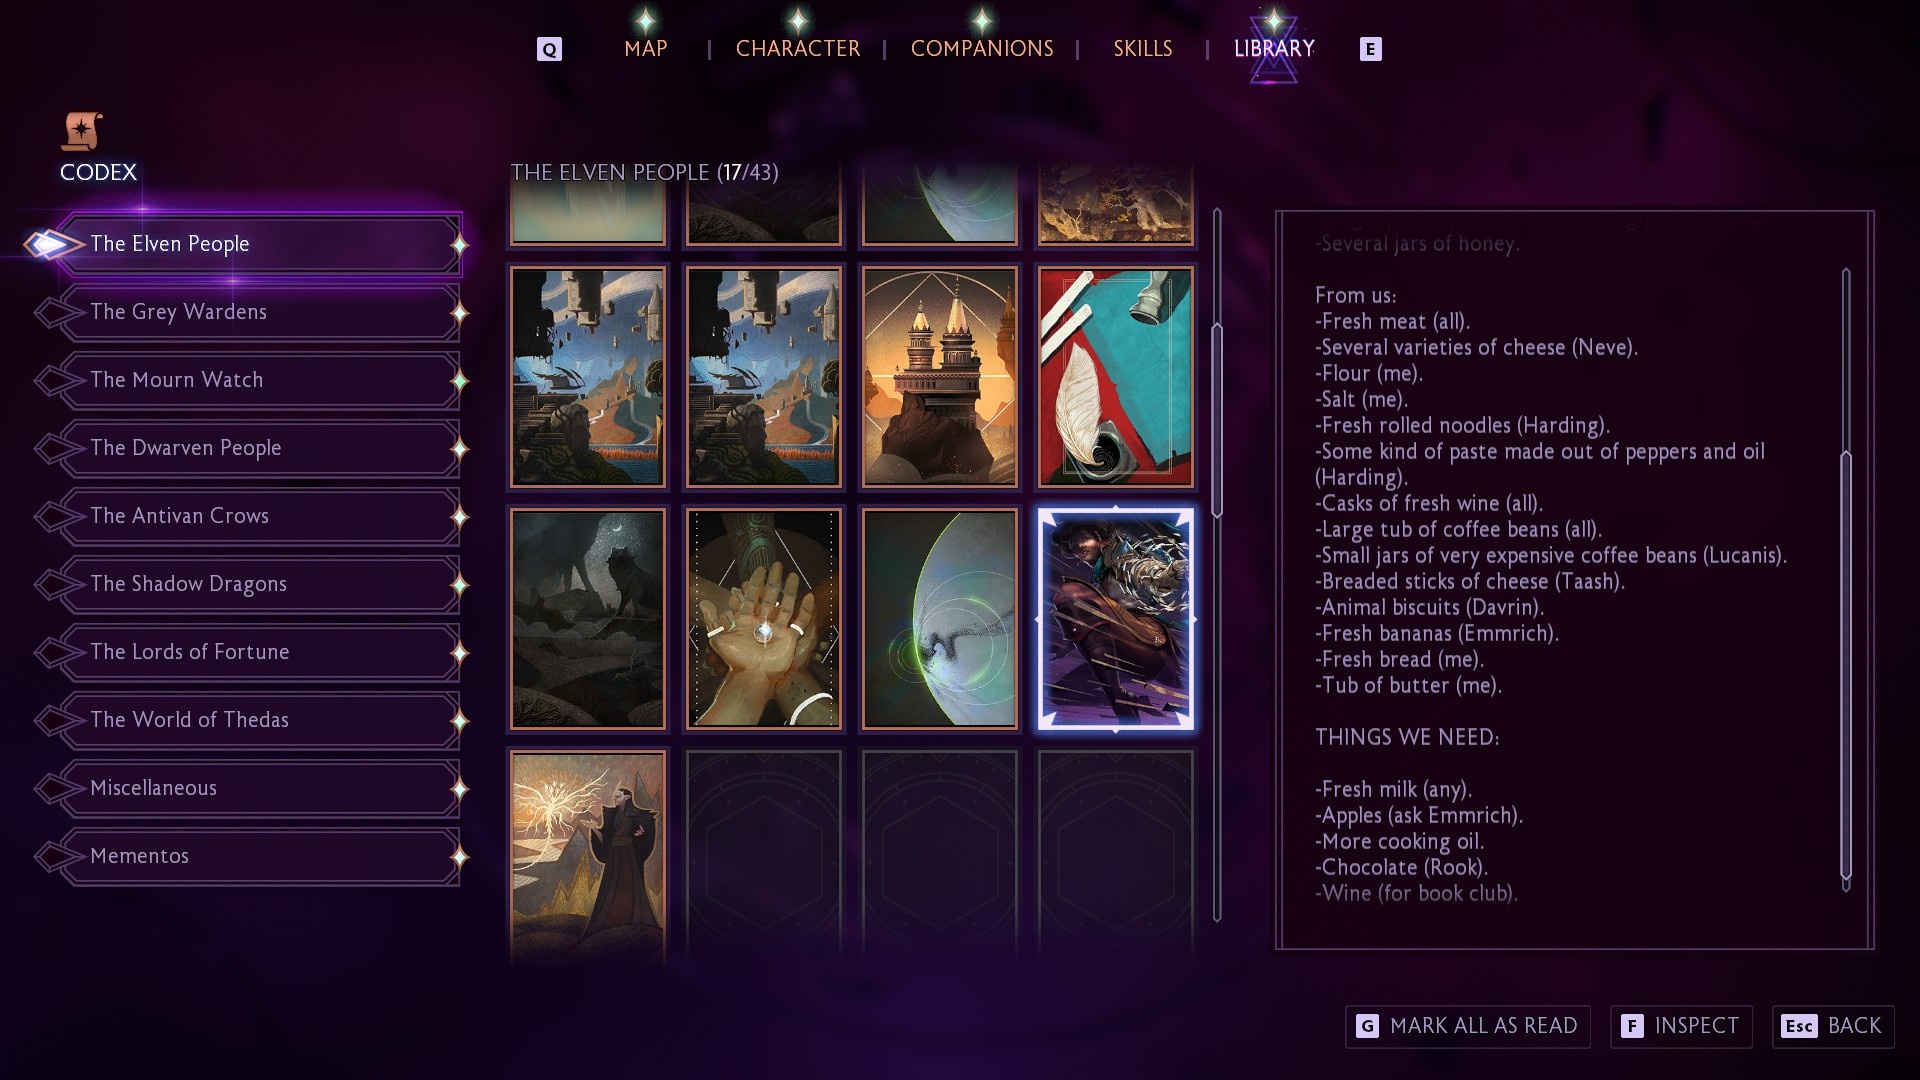Image resolution: width=1920 pixels, height=1080 pixels.
Task: Click the star sparkle above the Map tab
Action: tap(646, 19)
